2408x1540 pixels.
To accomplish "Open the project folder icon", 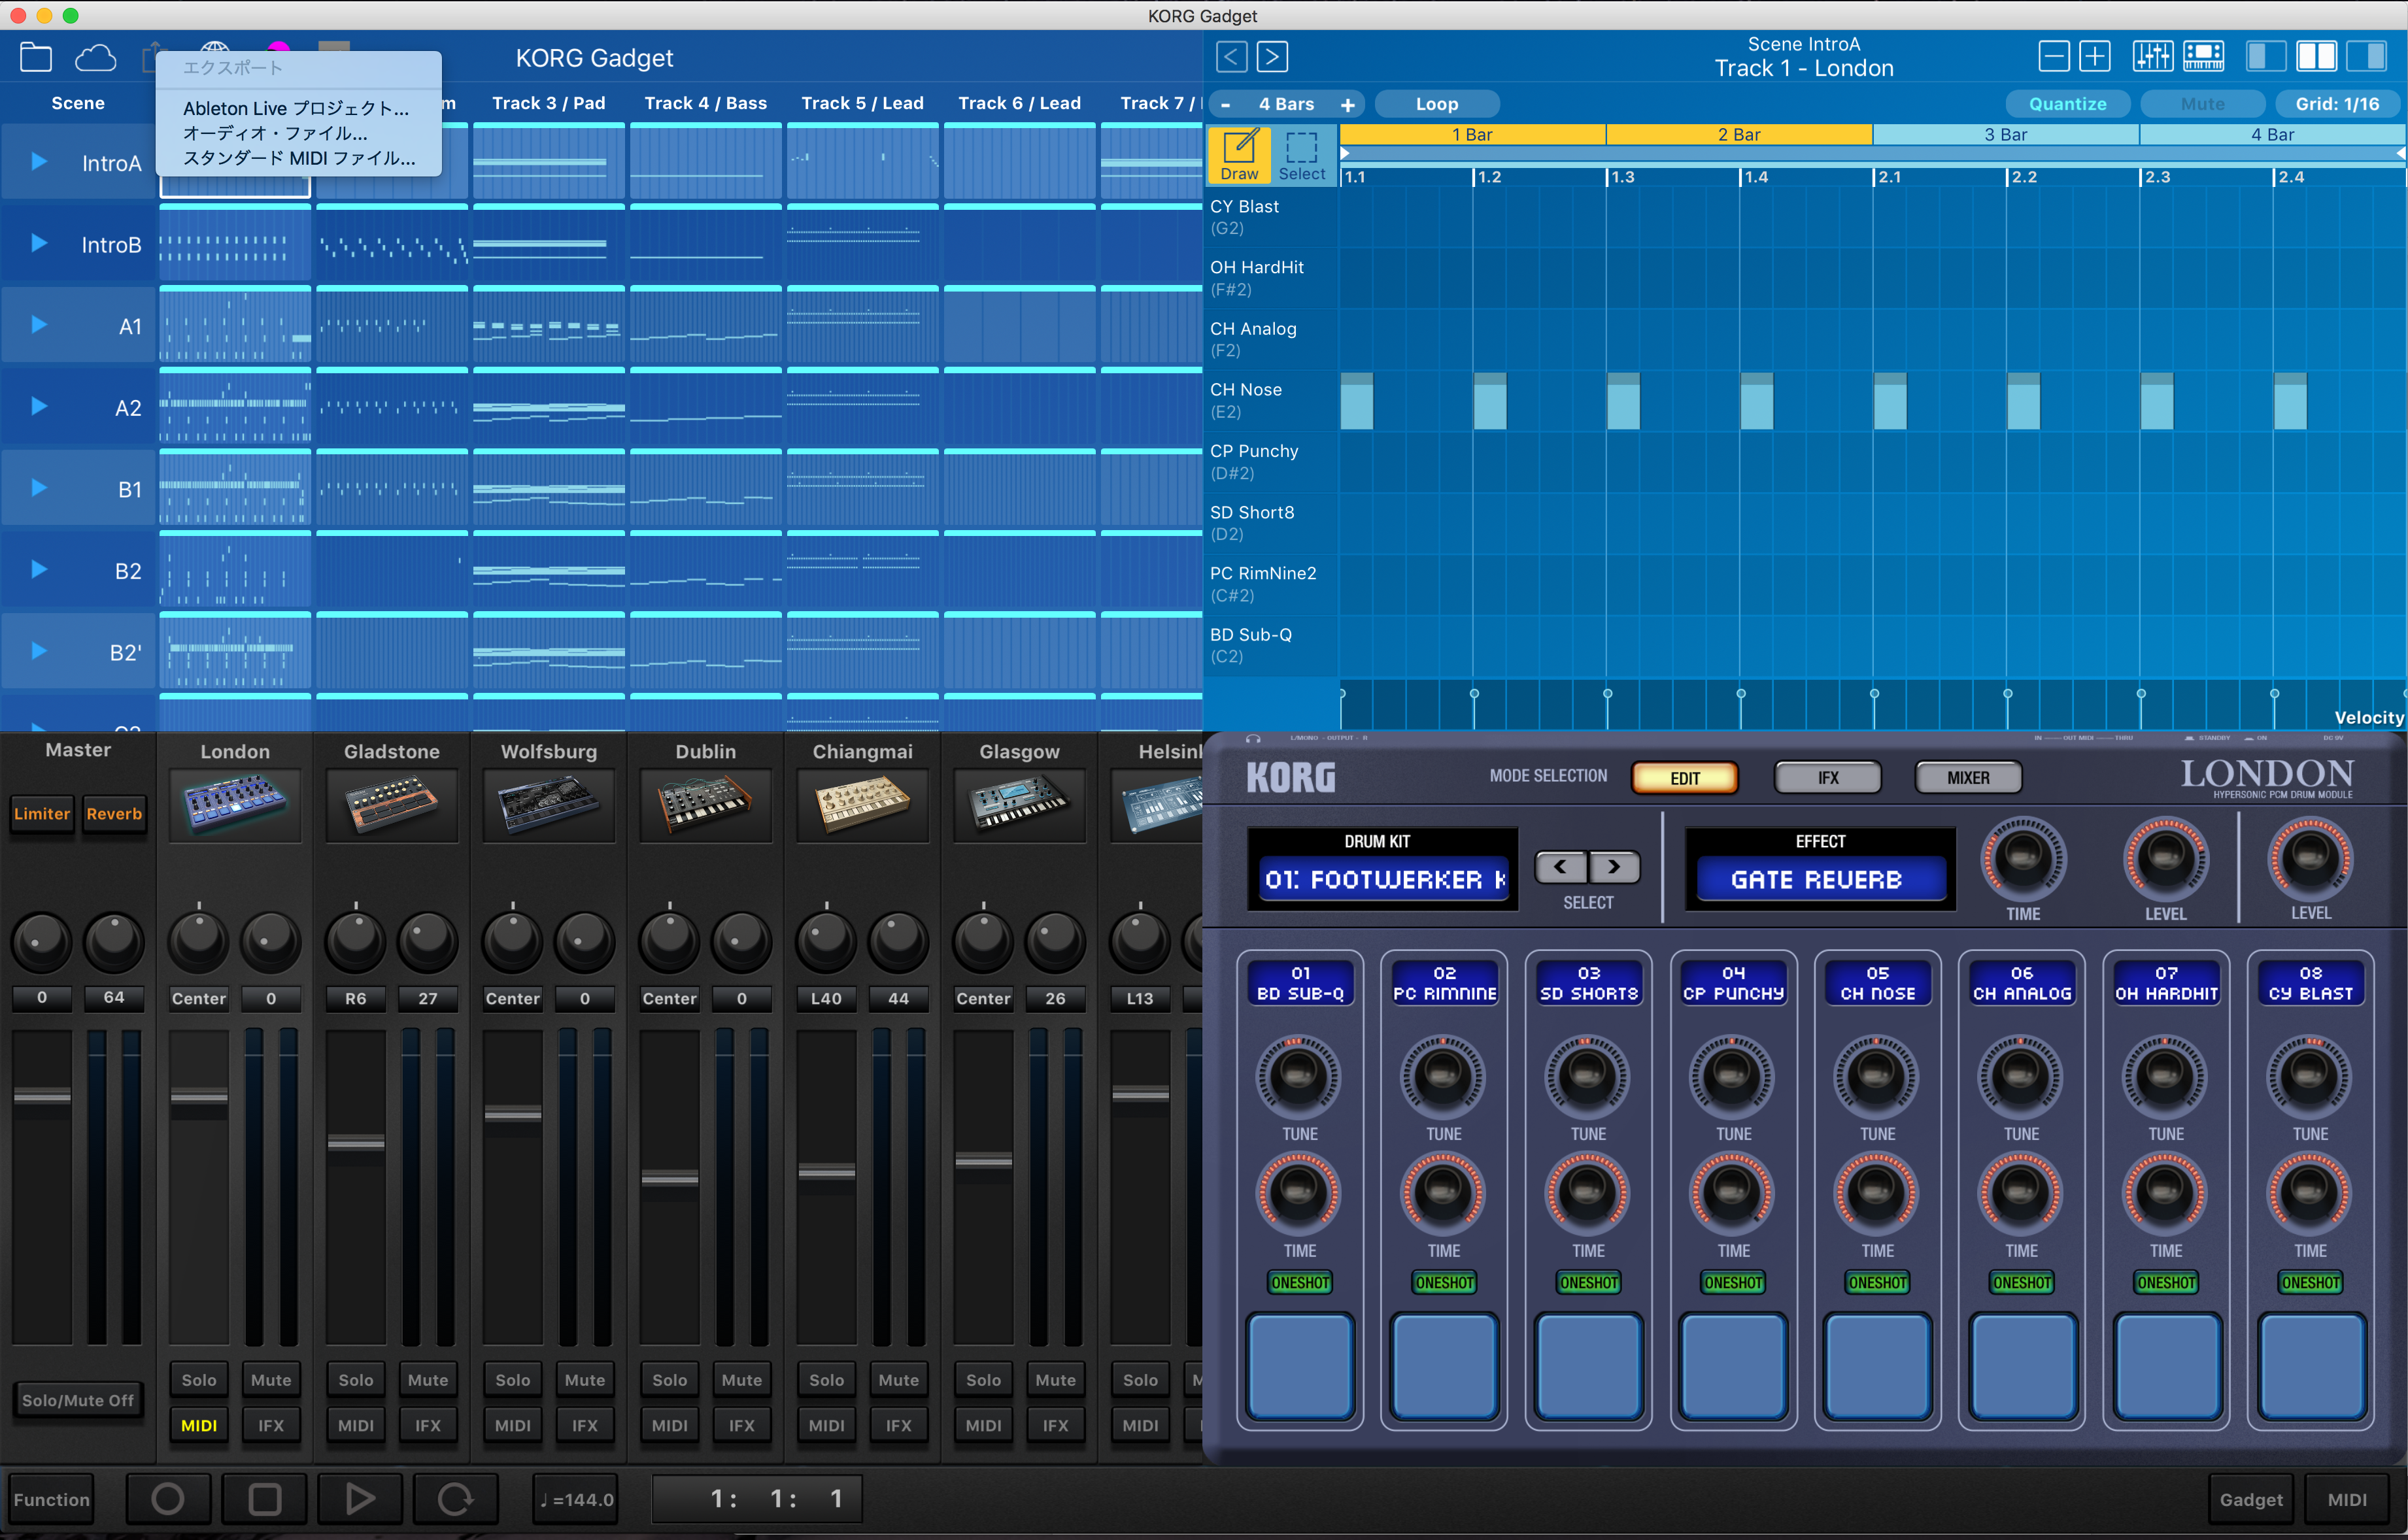I will point(36,57).
